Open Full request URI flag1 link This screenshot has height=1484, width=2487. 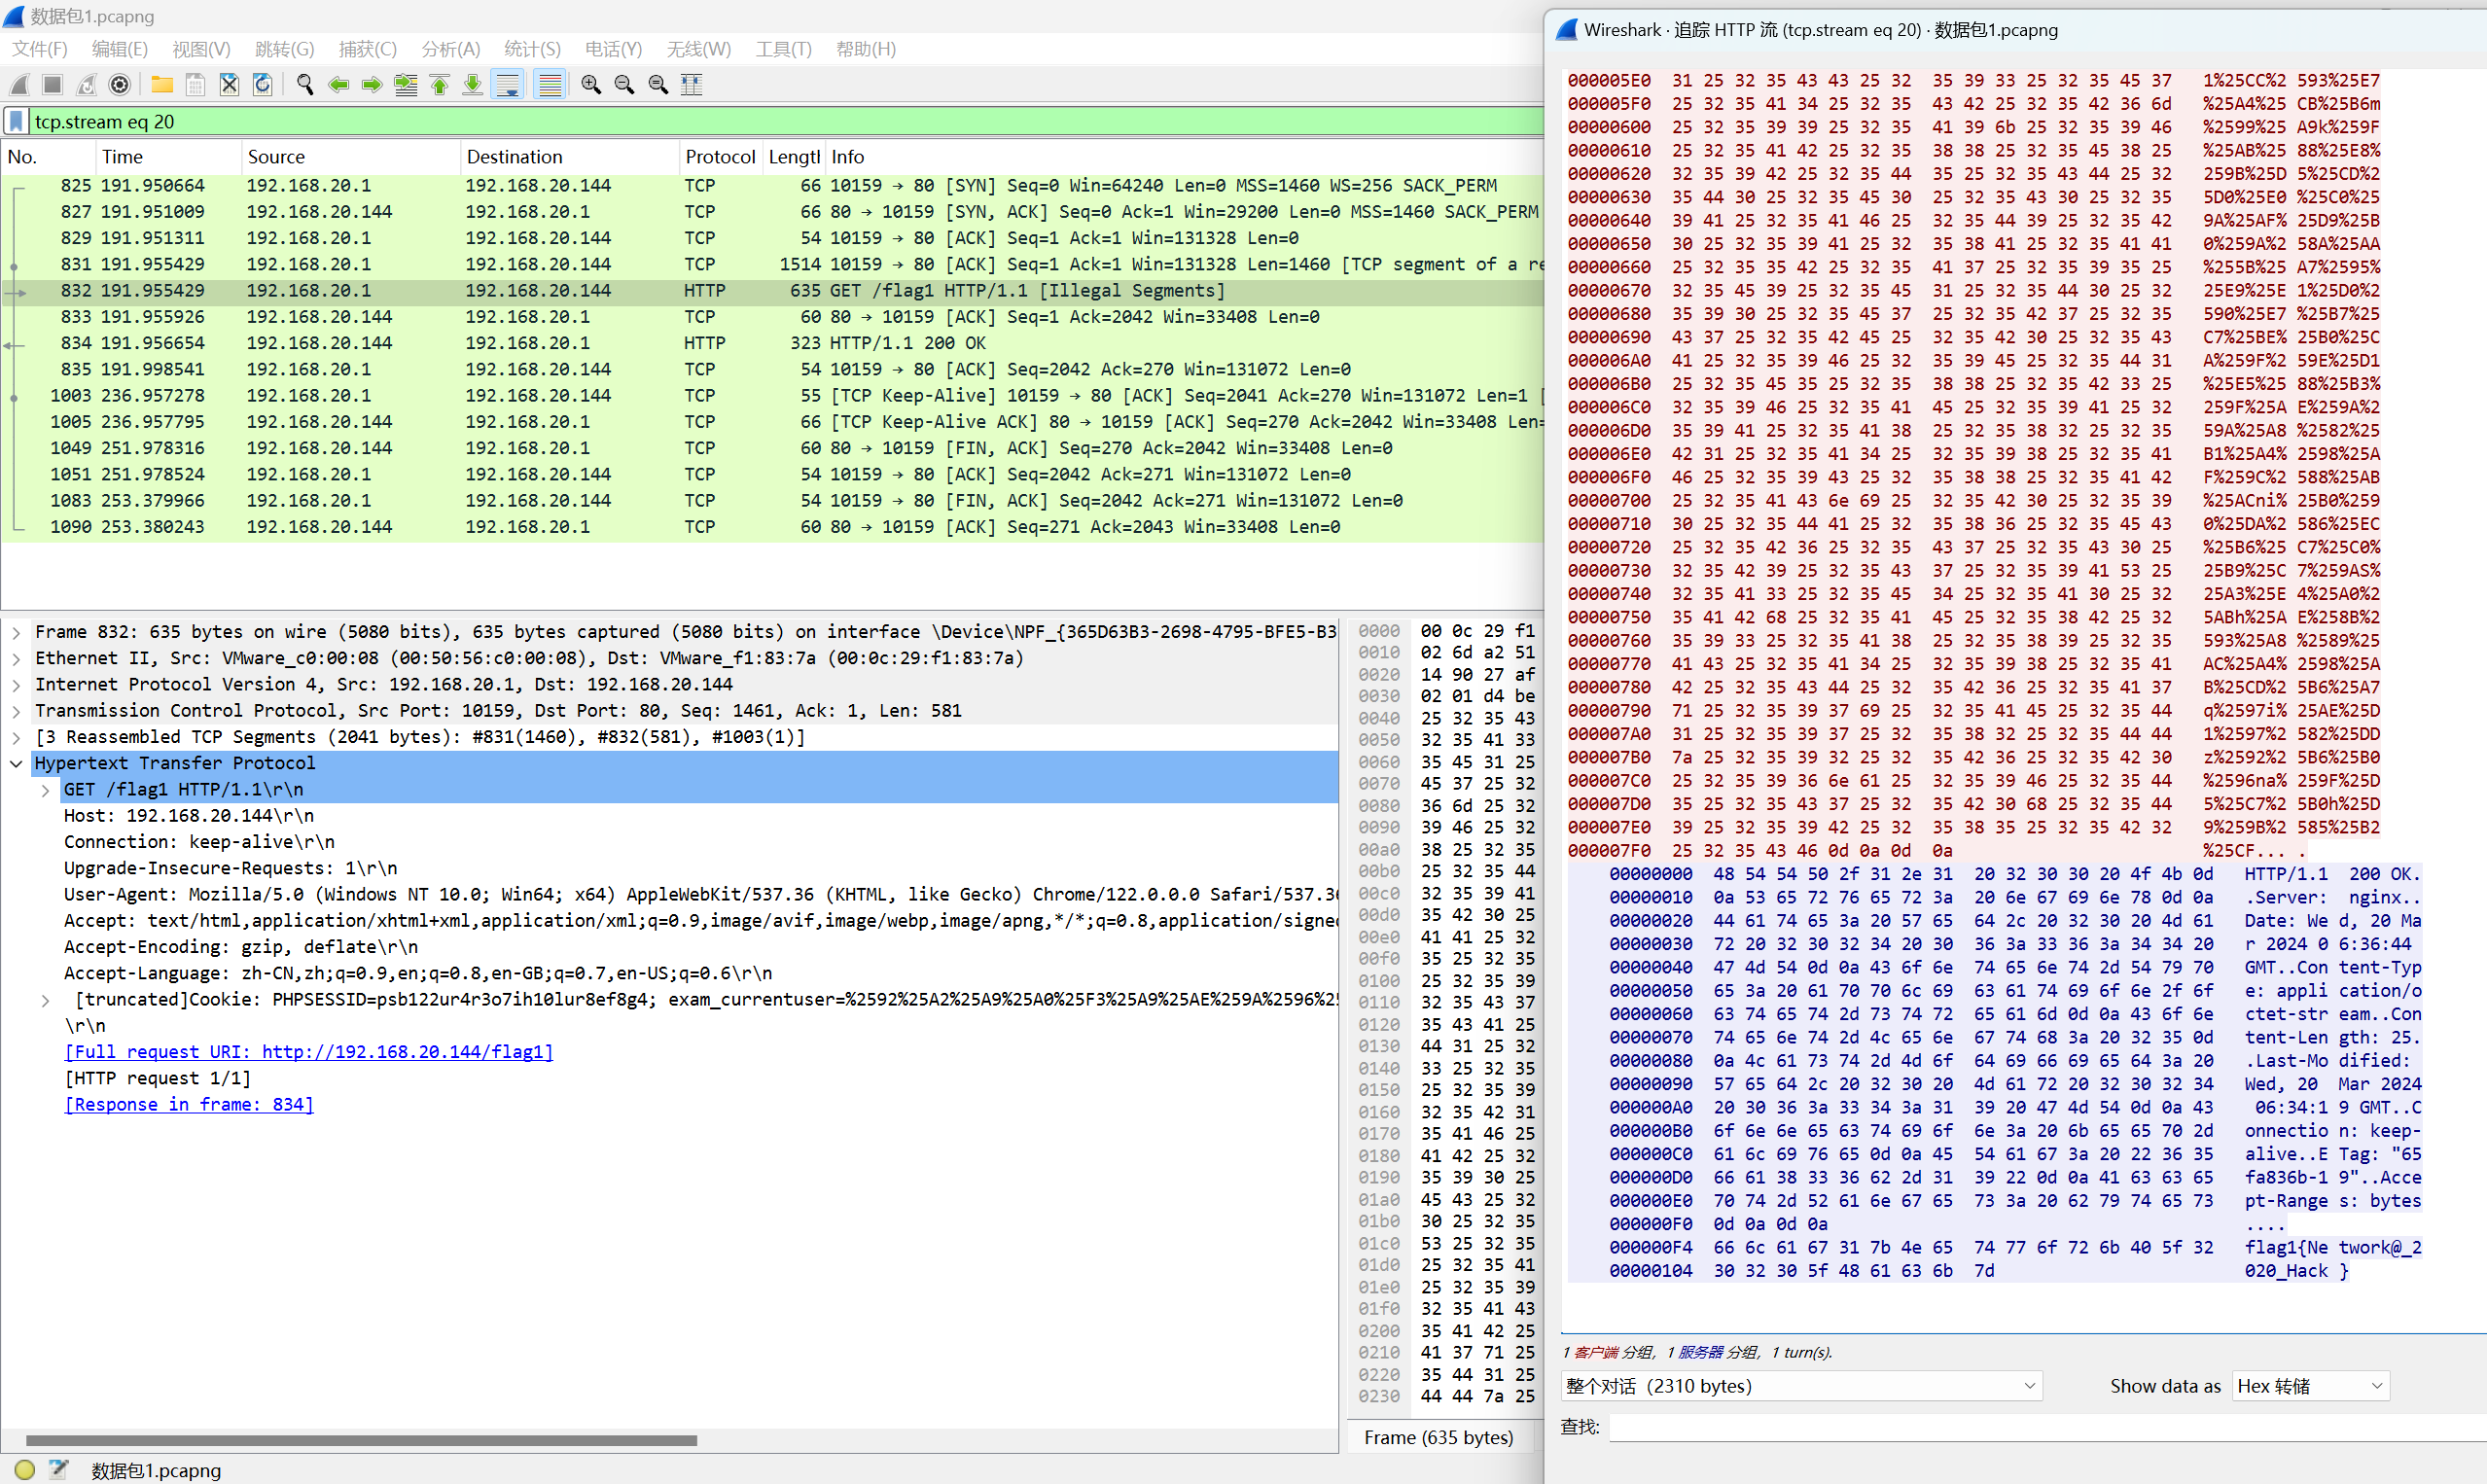(x=308, y=1052)
